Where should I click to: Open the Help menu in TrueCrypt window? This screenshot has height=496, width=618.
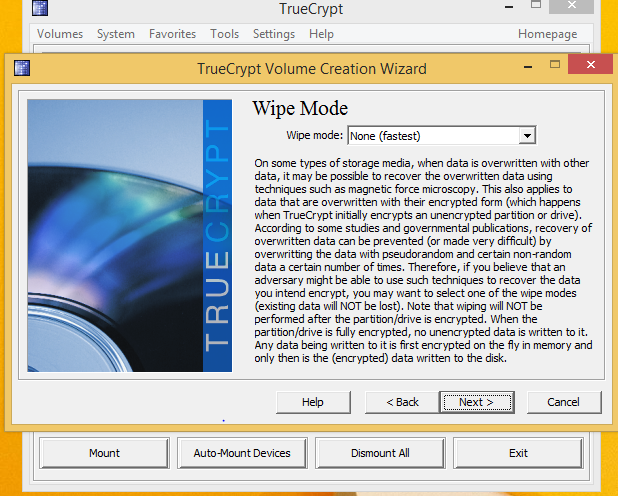pyautogui.click(x=321, y=34)
